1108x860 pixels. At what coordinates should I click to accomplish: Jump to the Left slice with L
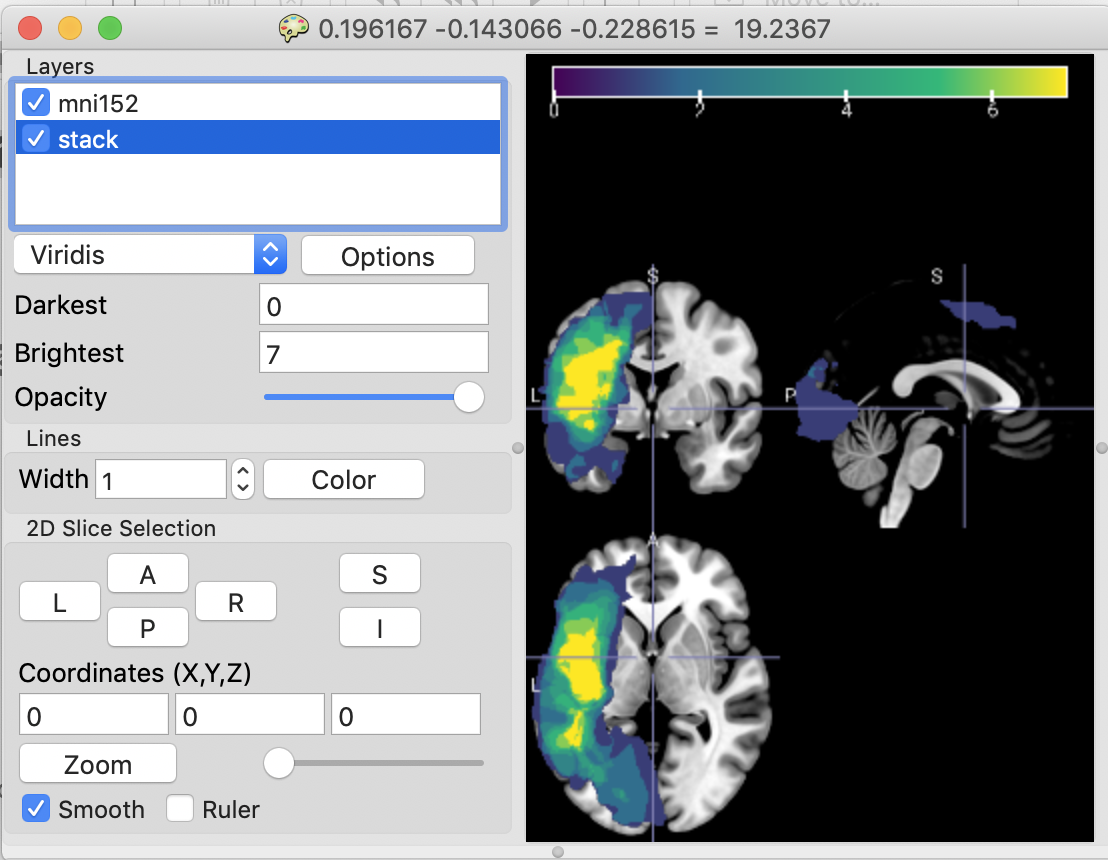[60, 603]
